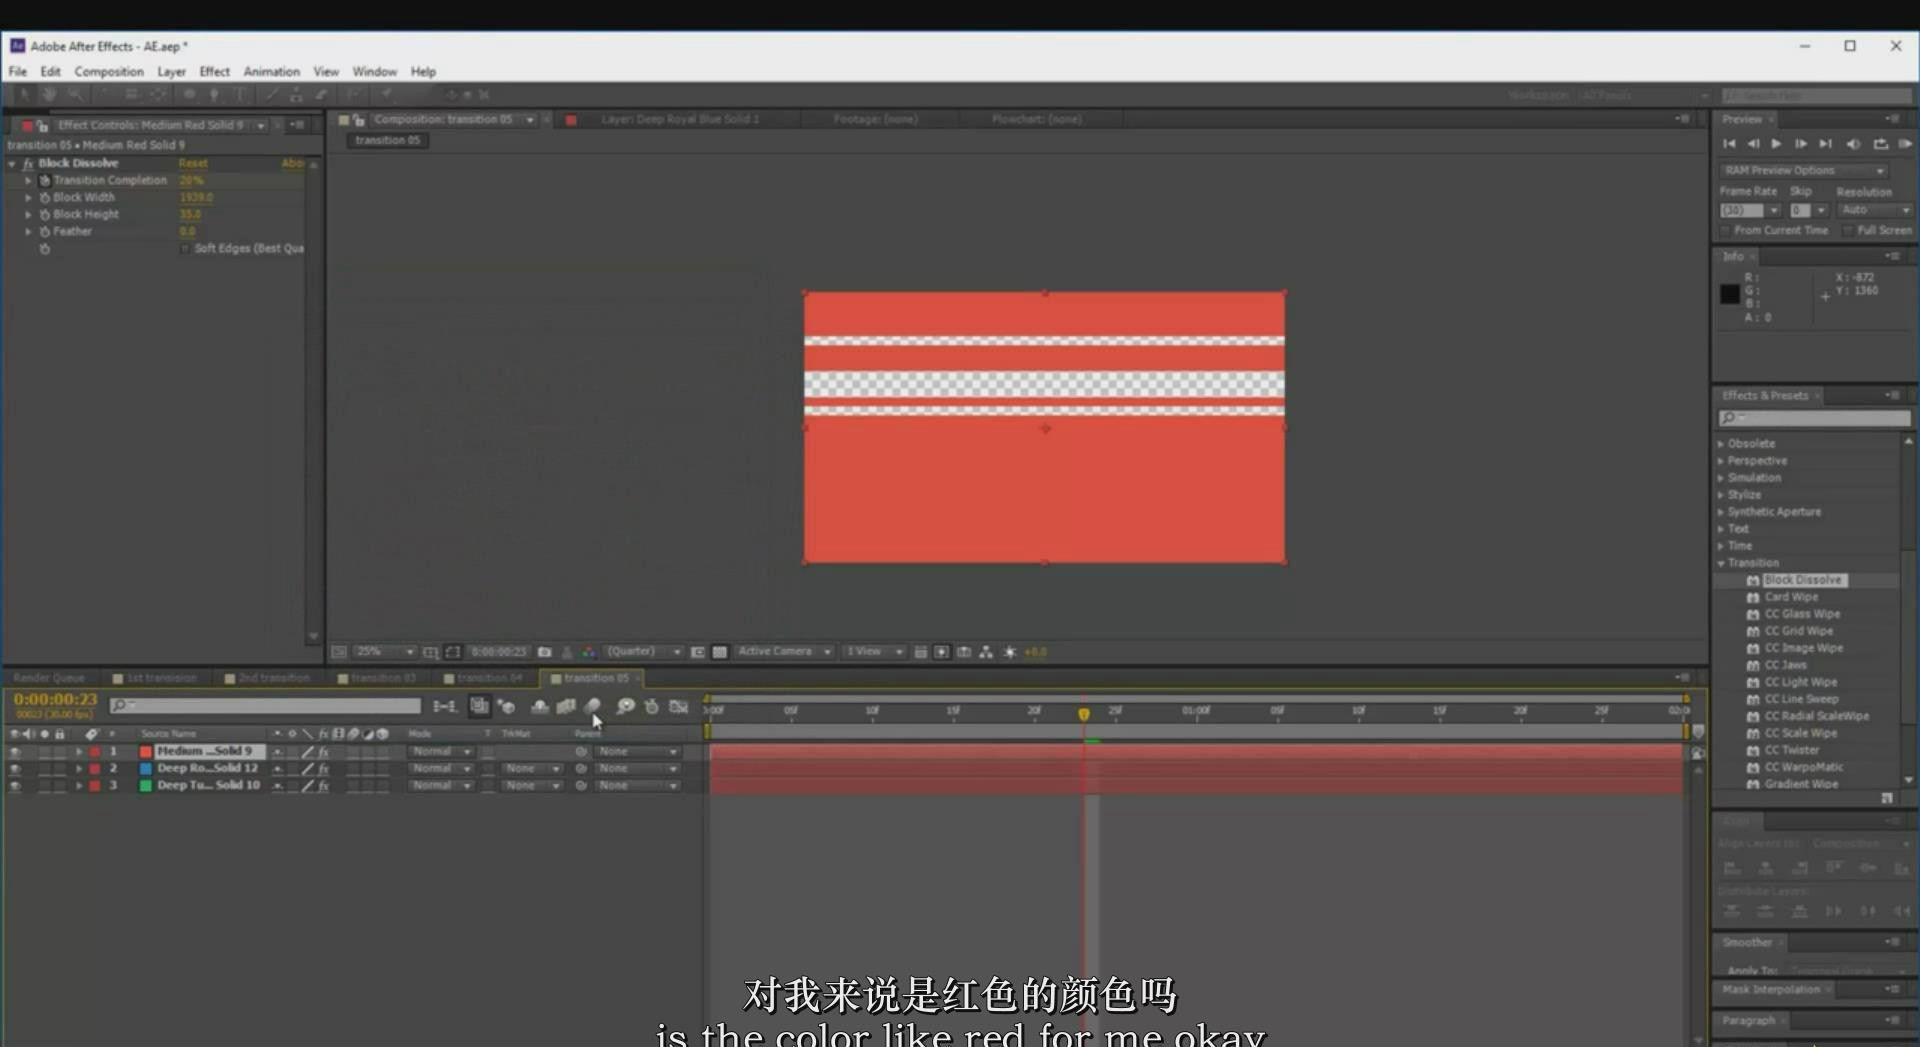The width and height of the screenshot is (1920, 1047).
Task: Toggle the Transparency Grid icon in viewer
Action: tap(719, 652)
